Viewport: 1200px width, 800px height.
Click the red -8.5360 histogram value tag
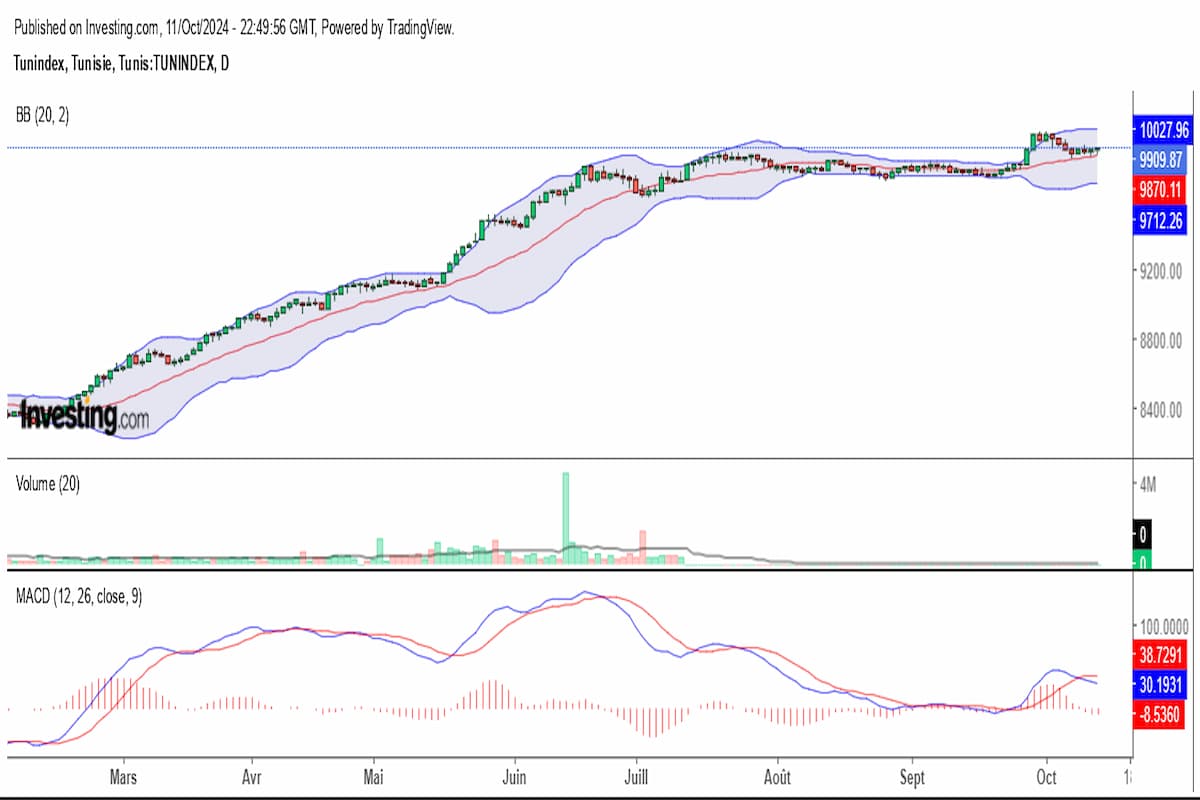1162,713
